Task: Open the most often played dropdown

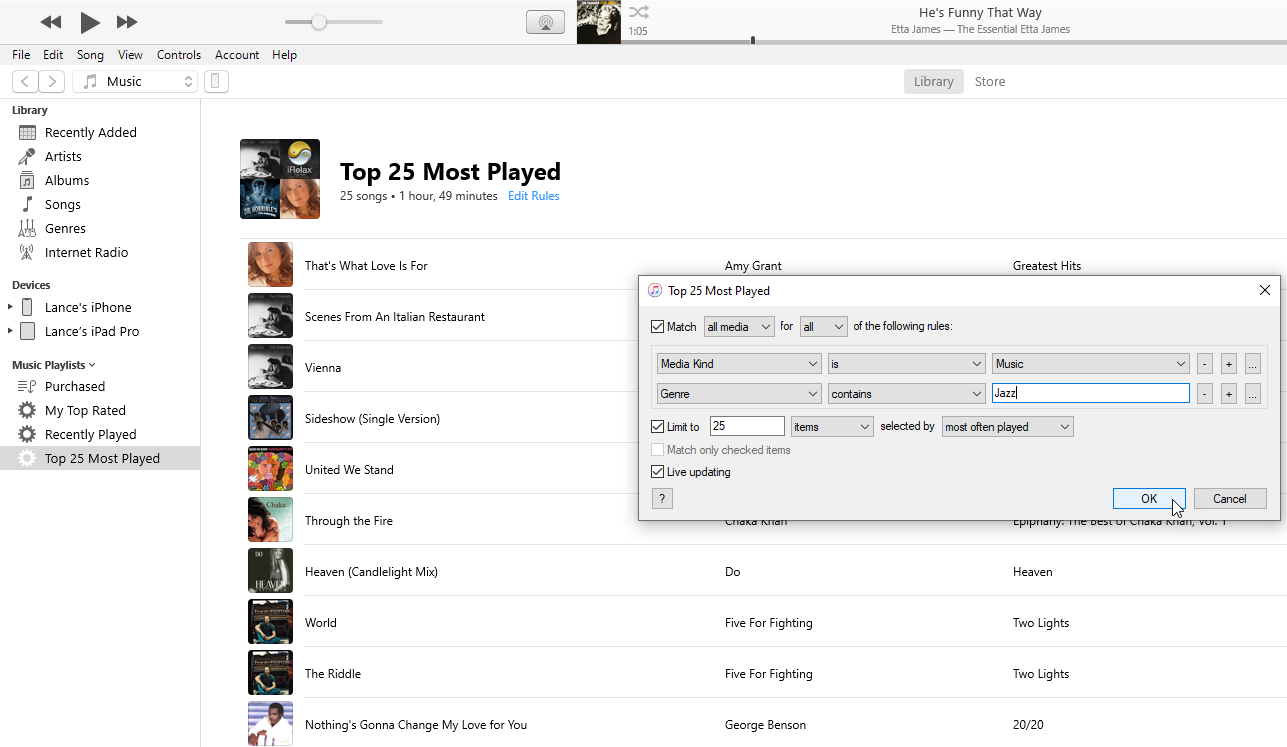Action: tap(1007, 427)
